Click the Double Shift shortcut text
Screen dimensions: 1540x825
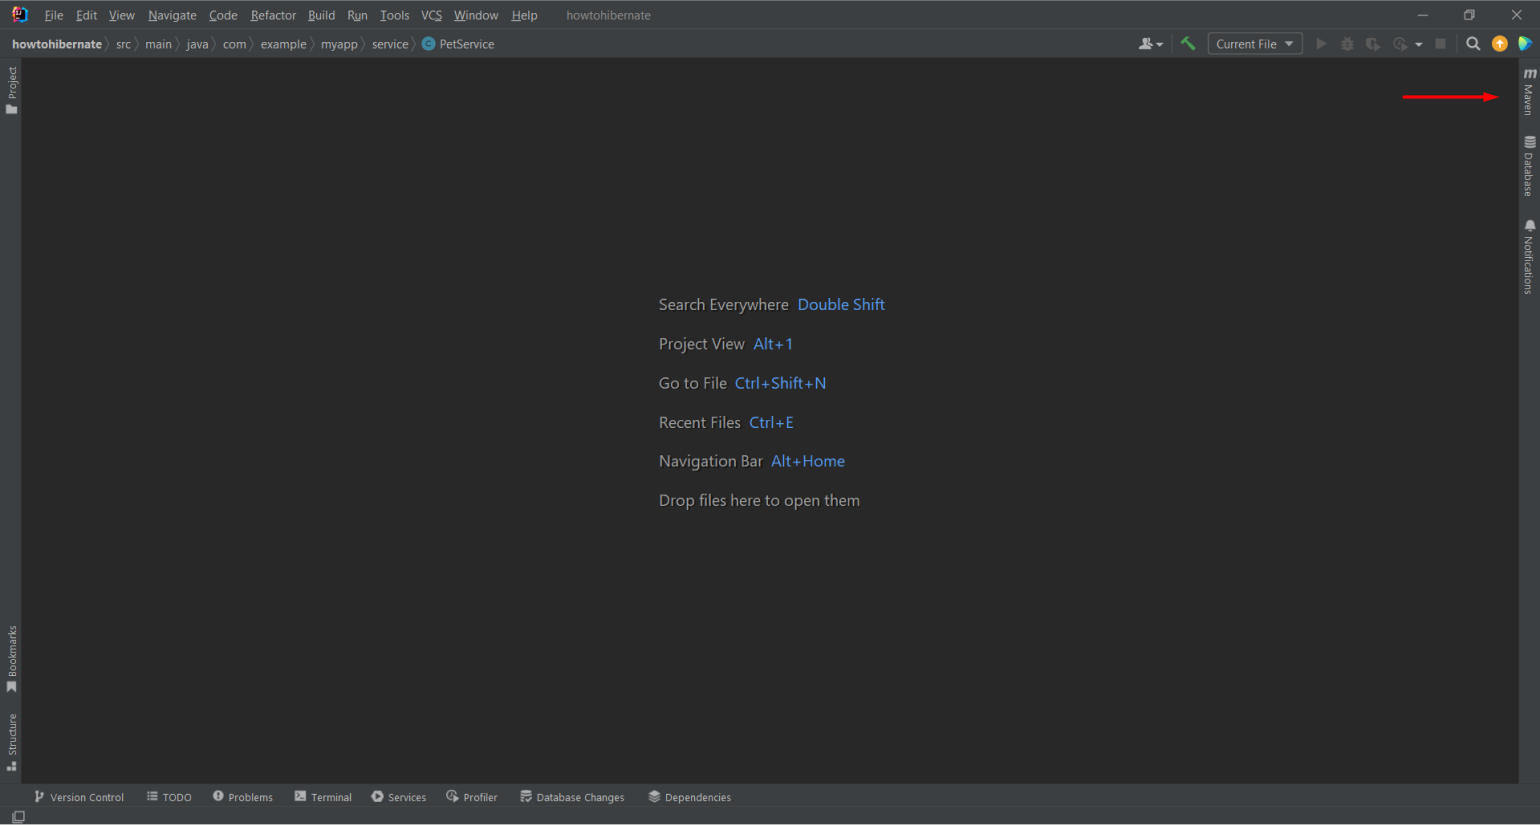click(x=841, y=305)
